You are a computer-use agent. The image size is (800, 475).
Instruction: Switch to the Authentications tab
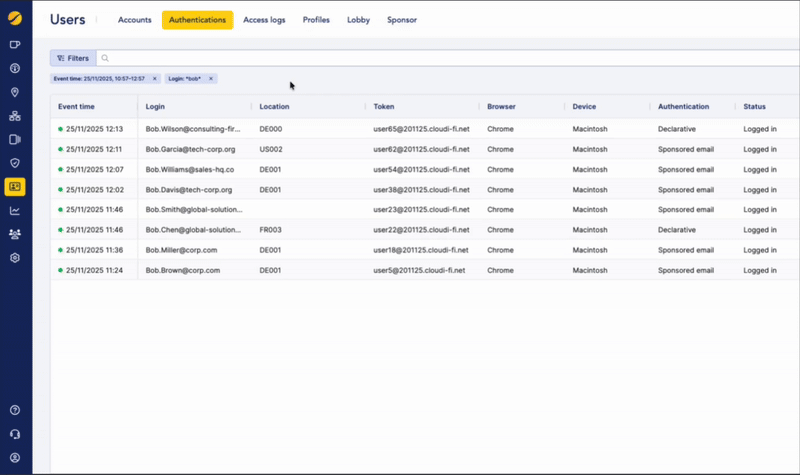[197, 20]
